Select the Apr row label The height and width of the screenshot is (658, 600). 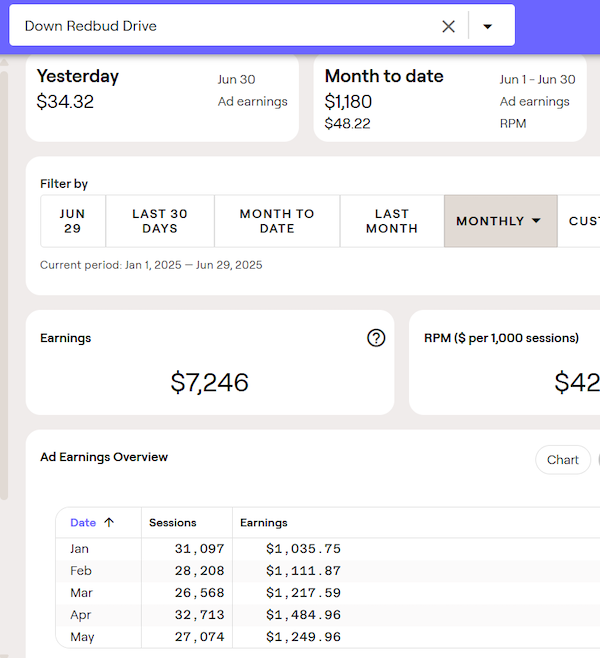[80, 615]
